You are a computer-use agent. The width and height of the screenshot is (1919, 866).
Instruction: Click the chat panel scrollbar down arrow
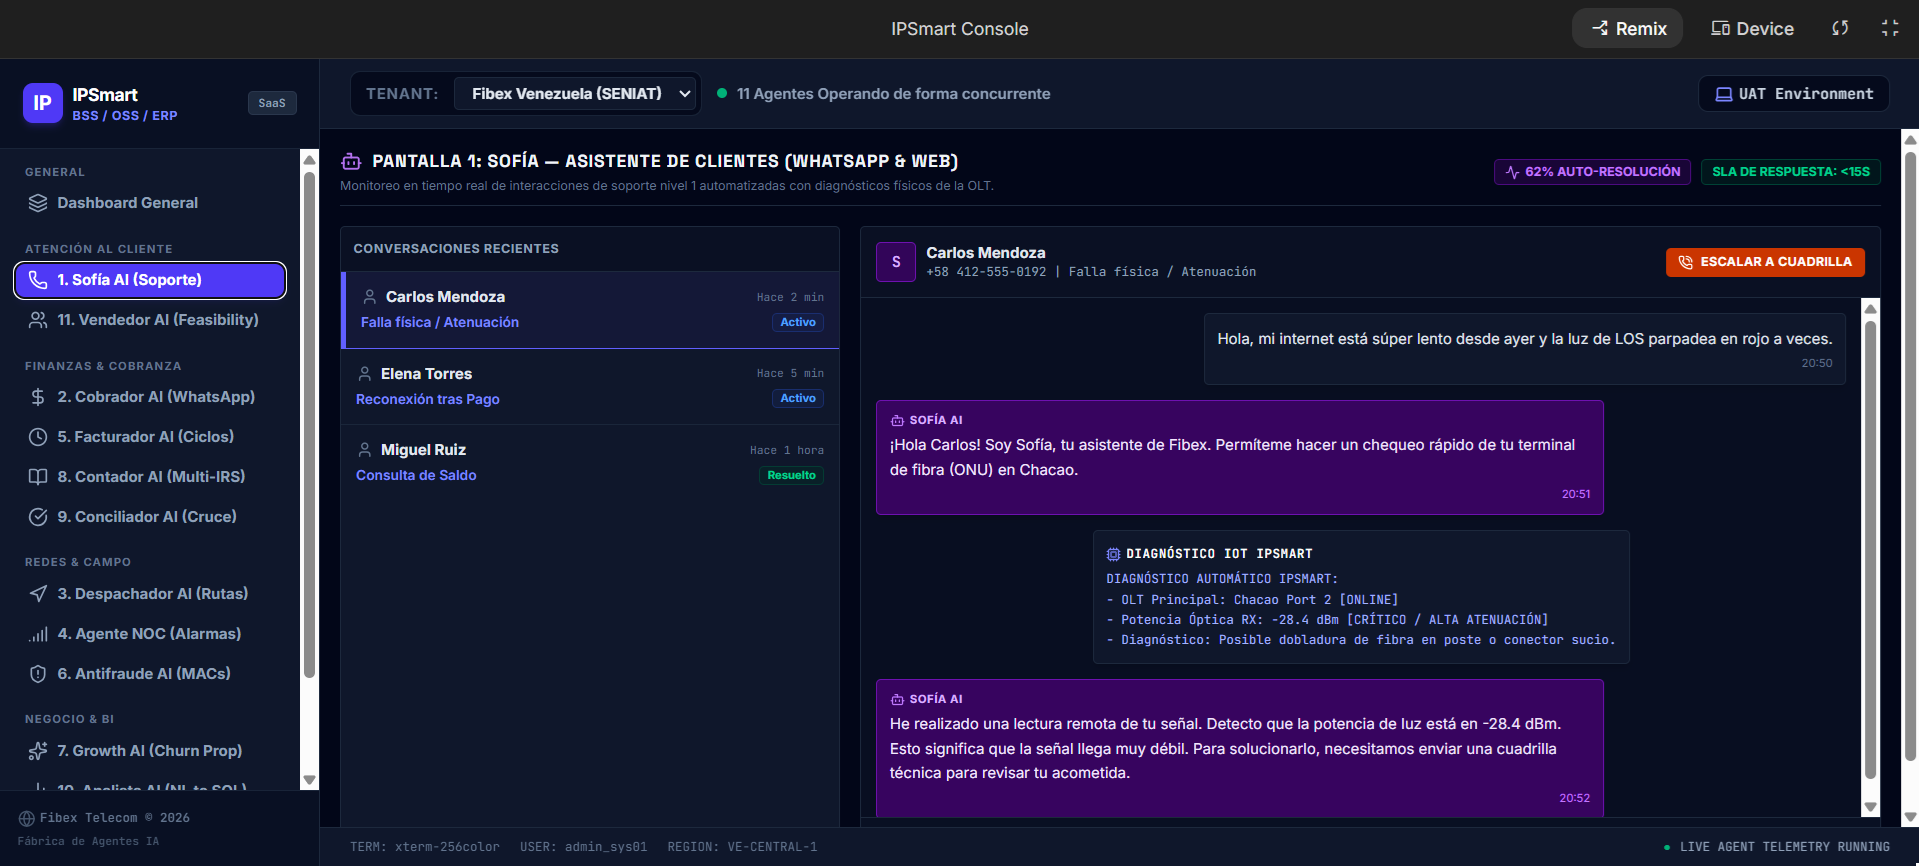[1870, 807]
